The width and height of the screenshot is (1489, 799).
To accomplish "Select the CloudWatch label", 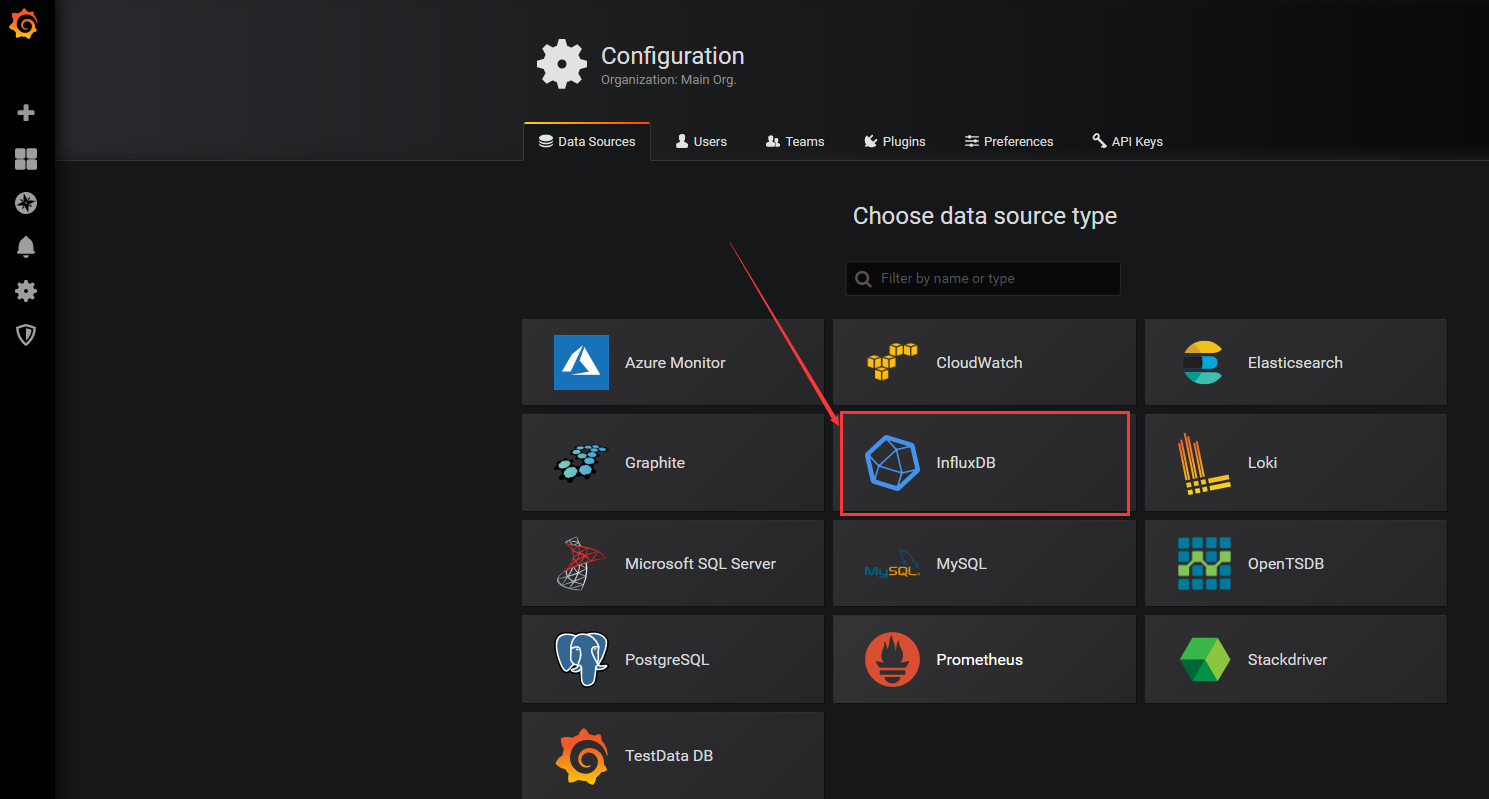I will [979, 363].
